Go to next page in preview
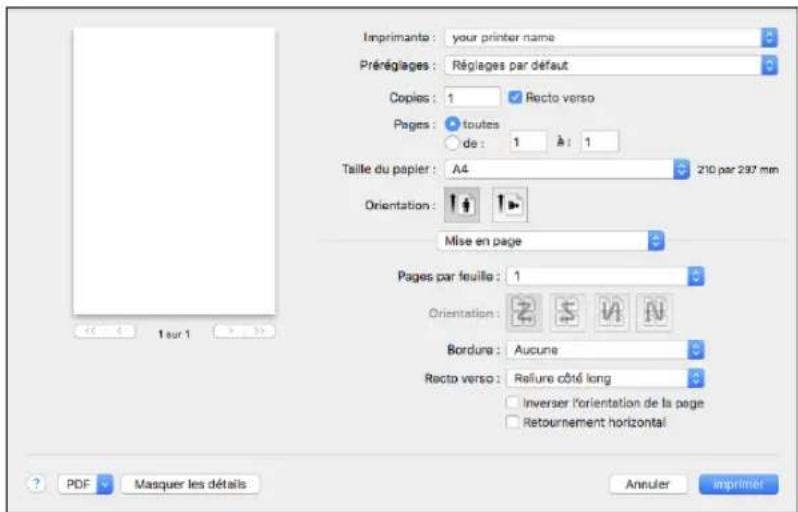This screenshot has width=798, height=512. (x=230, y=331)
